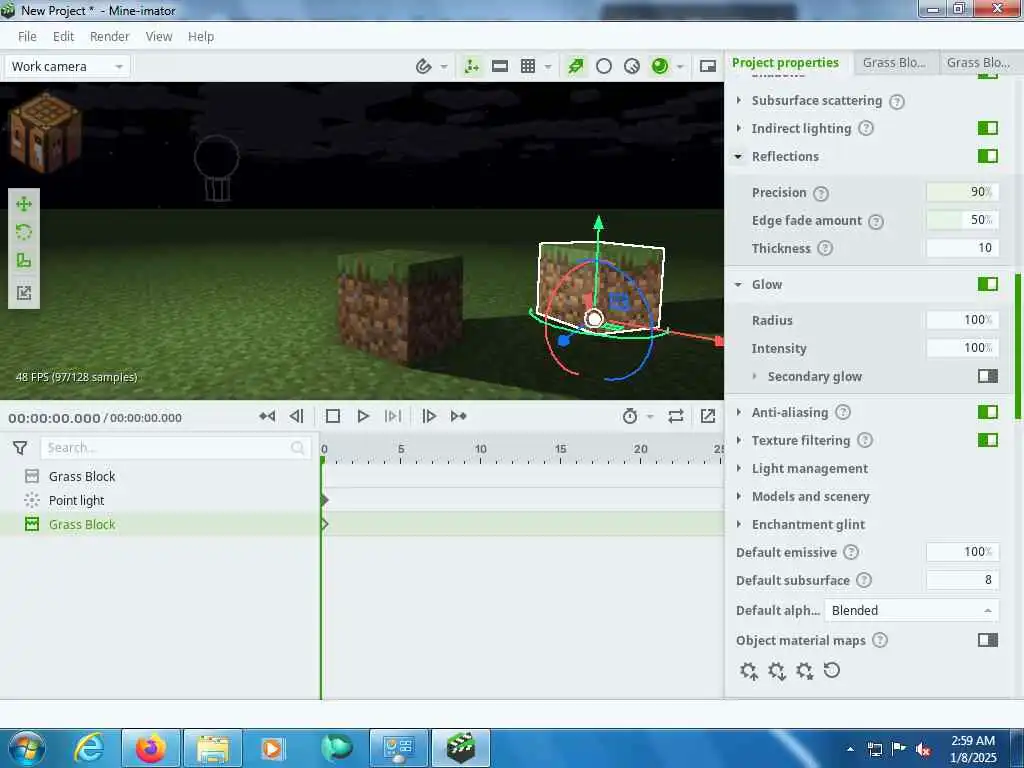Click the import settings gear icon
Image resolution: width=1024 pixels, height=768 pixels.
coord(748,671)
